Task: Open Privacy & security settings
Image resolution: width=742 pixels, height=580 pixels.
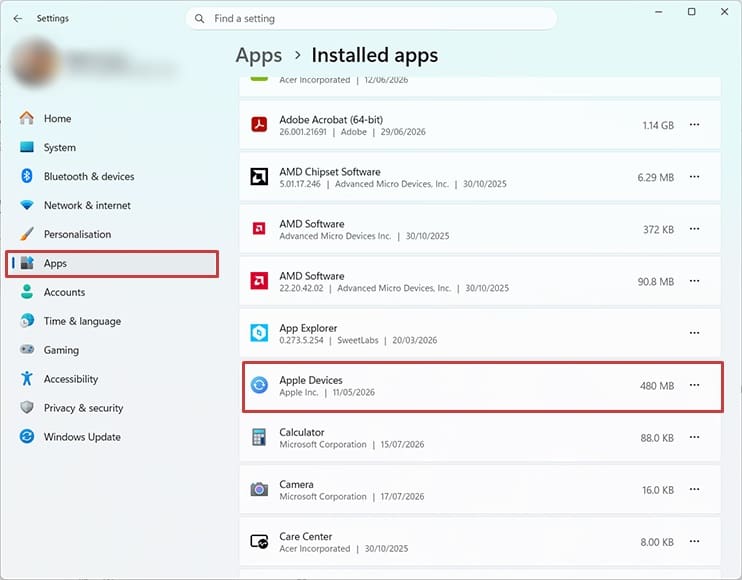Action: [112, 407]
